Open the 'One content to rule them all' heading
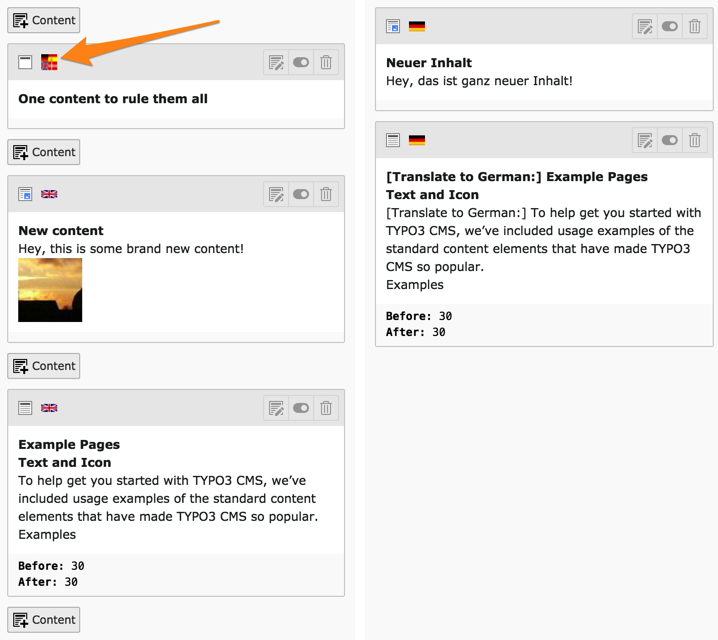The width and height of the screenshot is (718, 640). [113, 99]
